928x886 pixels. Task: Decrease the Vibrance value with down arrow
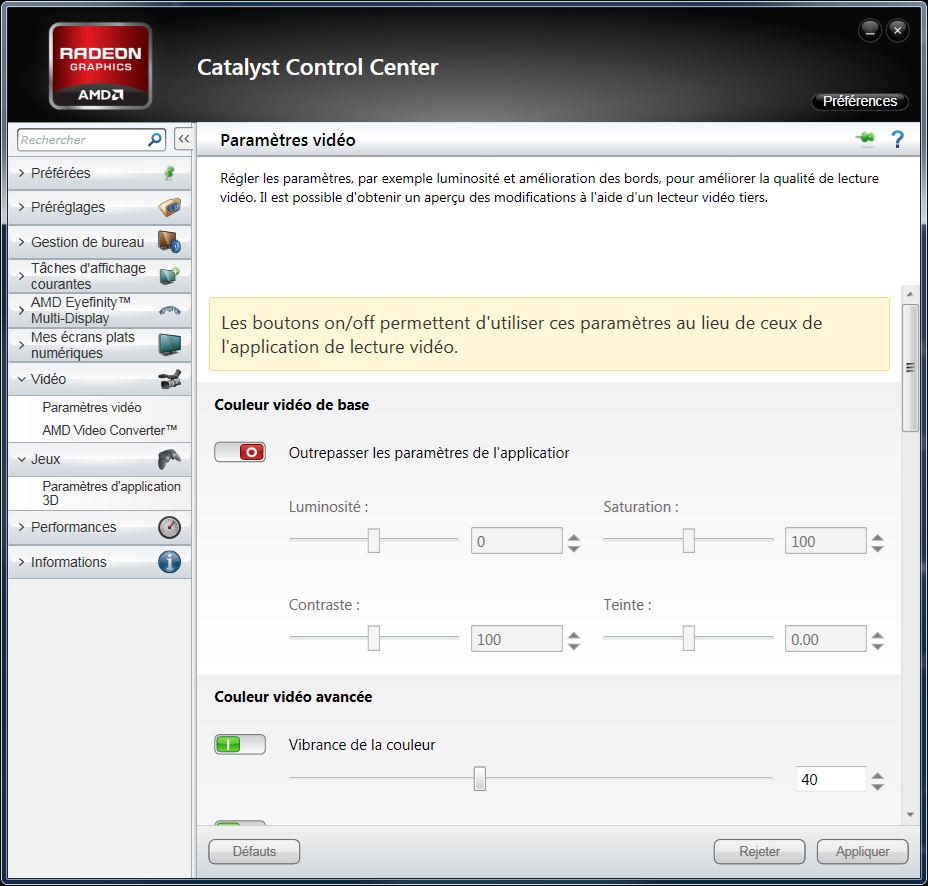878,786
